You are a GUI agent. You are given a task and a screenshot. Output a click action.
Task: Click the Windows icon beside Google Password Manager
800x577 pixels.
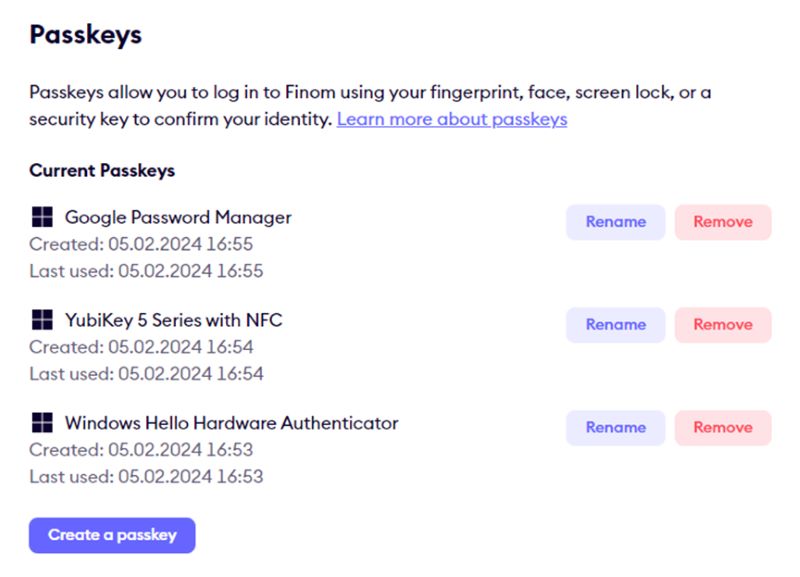point(41,217)
